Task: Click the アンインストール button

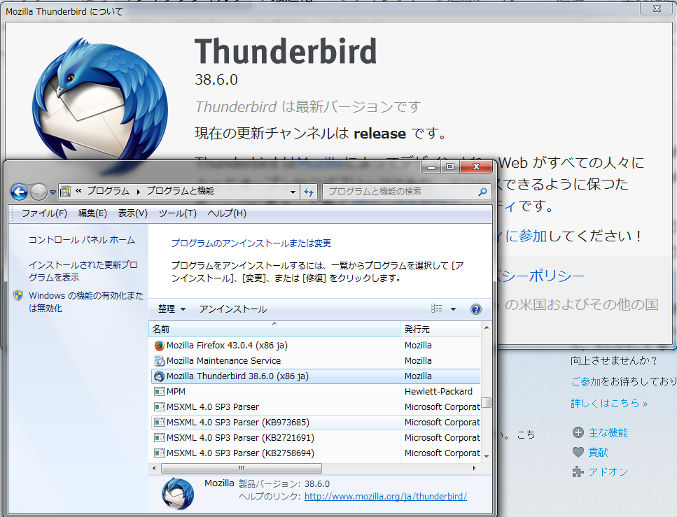Action: tap(233, 310)
